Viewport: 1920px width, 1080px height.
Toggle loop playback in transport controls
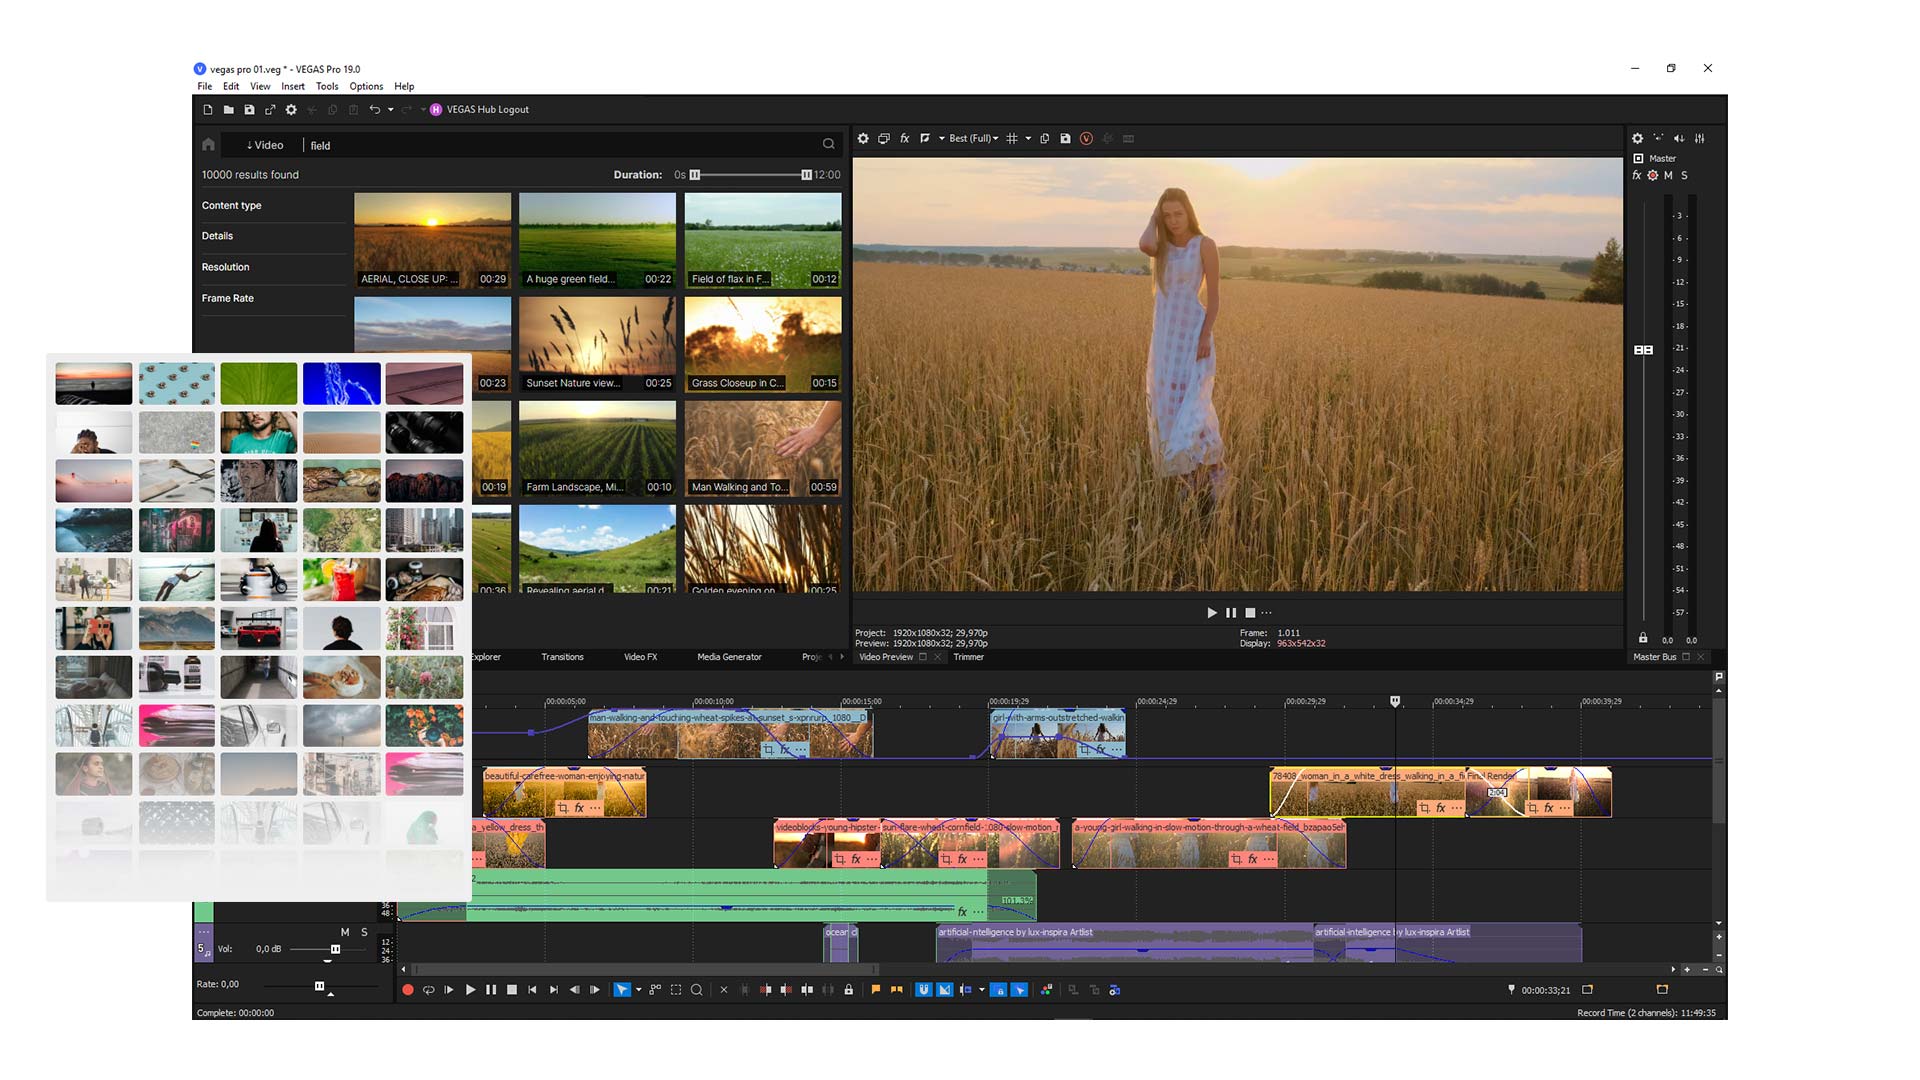pos(428,990)
